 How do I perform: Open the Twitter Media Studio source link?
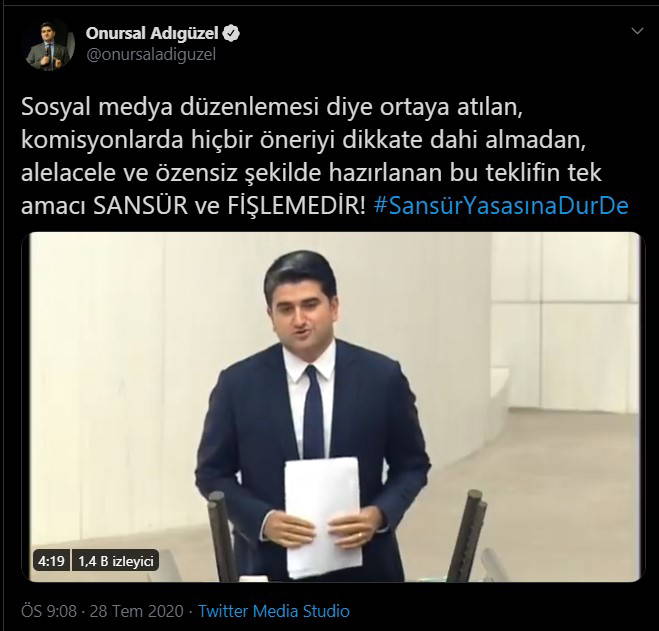pyautogui.click(x=274, y=611)
